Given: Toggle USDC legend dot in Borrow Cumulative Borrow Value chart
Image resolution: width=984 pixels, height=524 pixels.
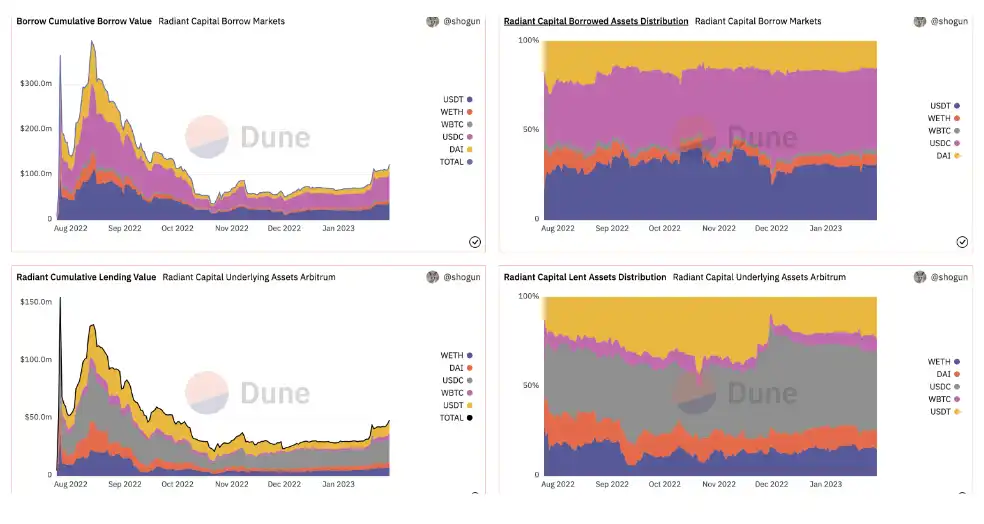Looking at the screenshot, I should [469, 137].
